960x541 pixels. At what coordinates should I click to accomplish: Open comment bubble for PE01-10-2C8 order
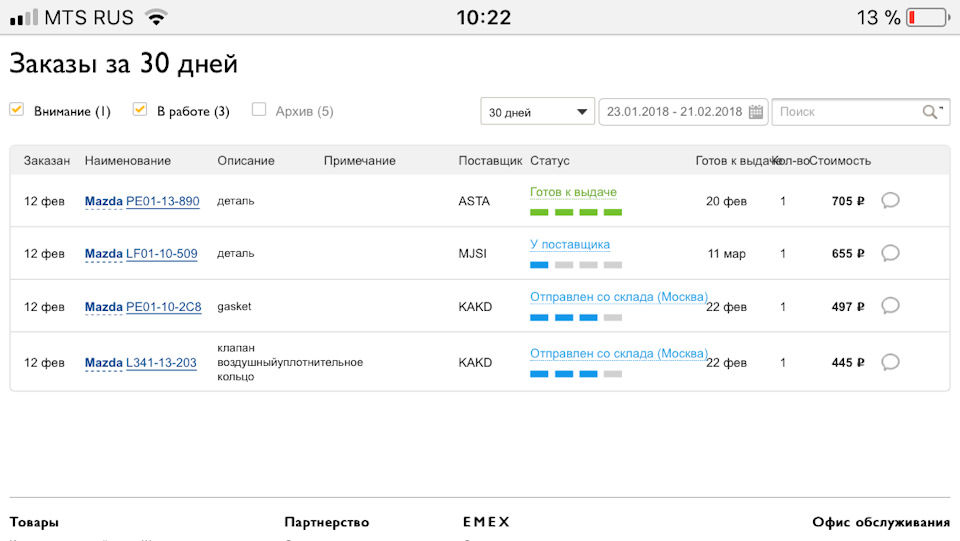point(890,306)
